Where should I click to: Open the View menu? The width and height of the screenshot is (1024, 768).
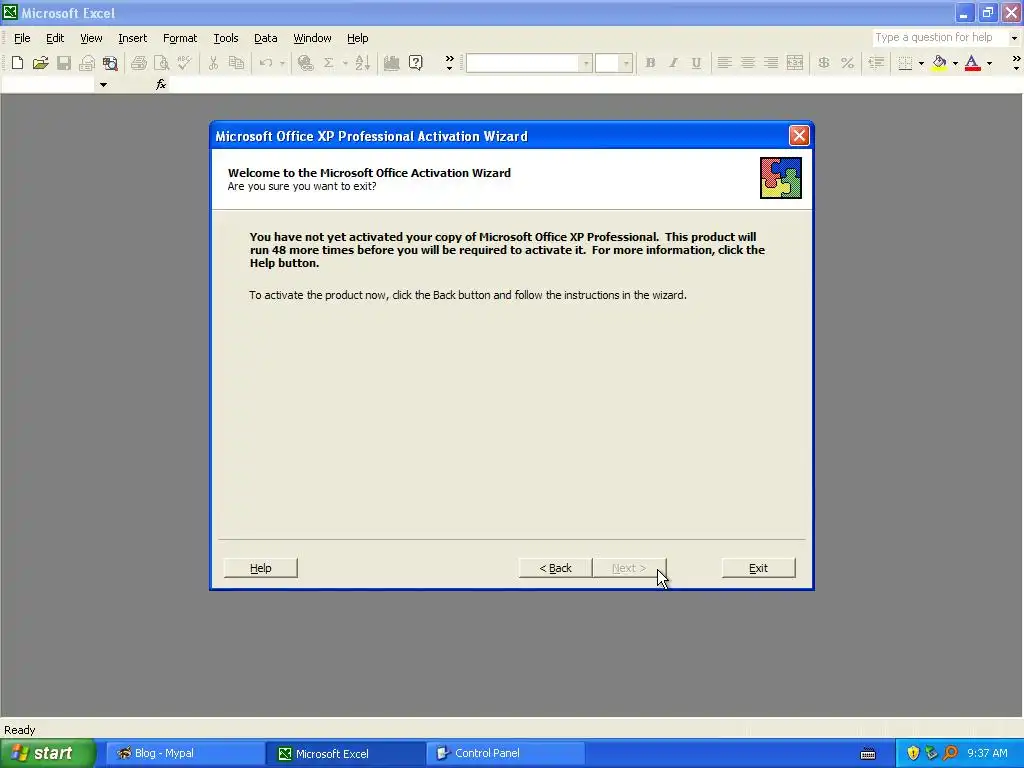(91, 38)
